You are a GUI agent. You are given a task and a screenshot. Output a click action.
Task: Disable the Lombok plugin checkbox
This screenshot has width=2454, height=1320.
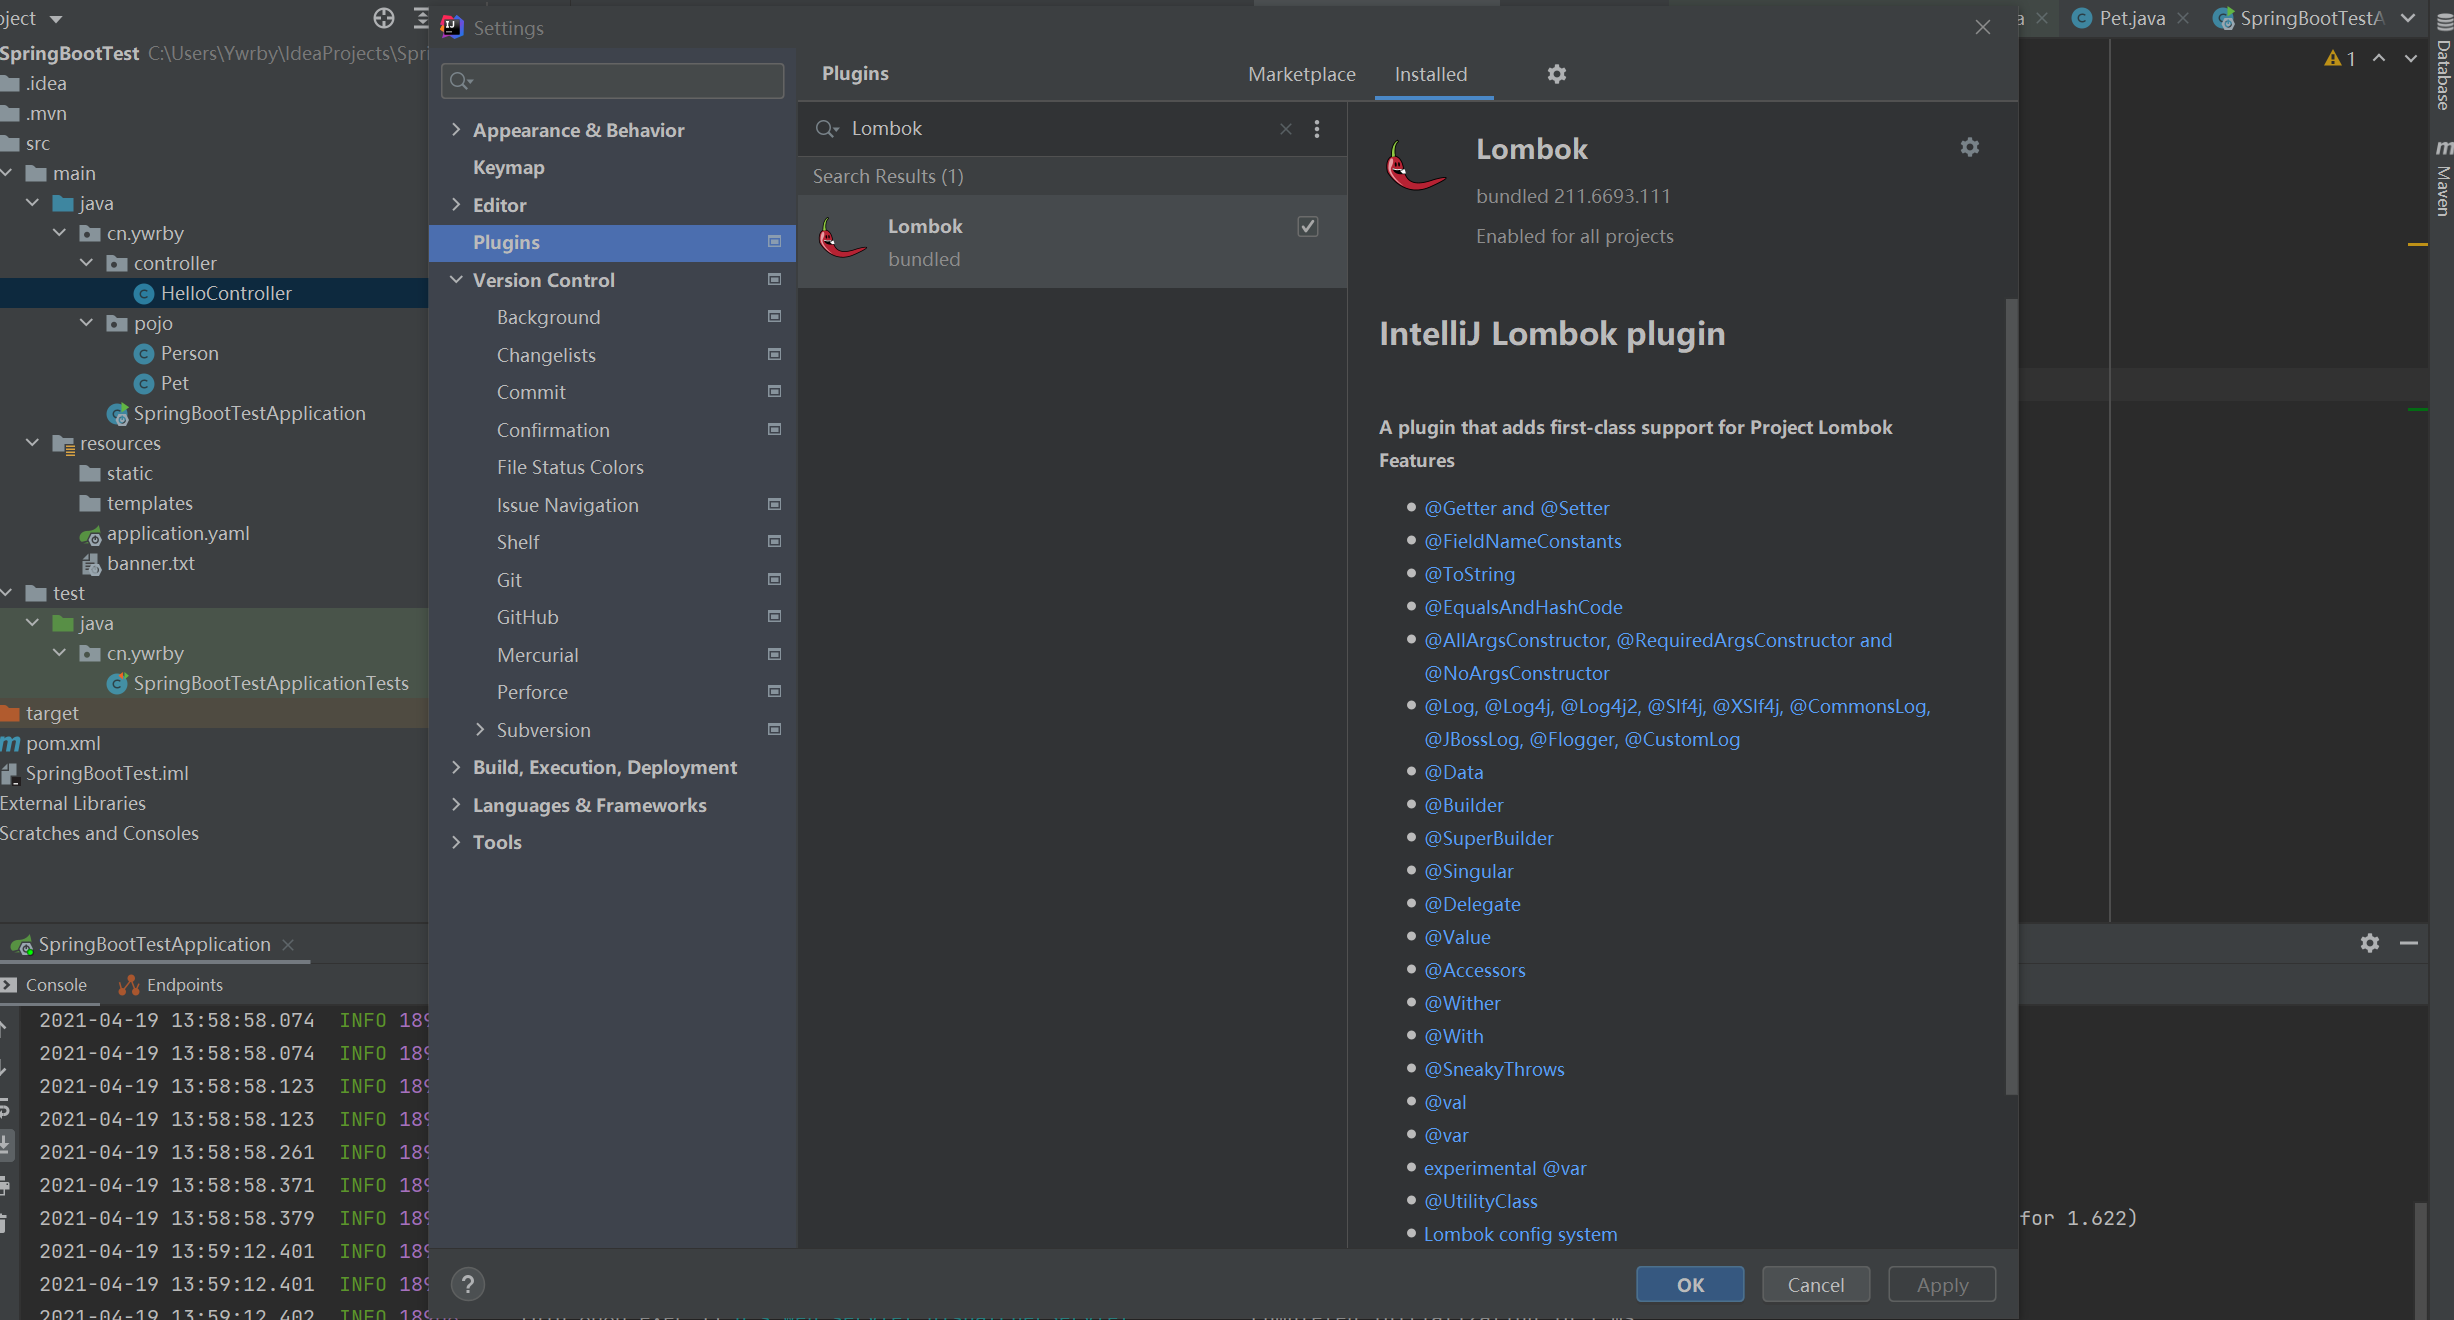tap(1307, 227)
